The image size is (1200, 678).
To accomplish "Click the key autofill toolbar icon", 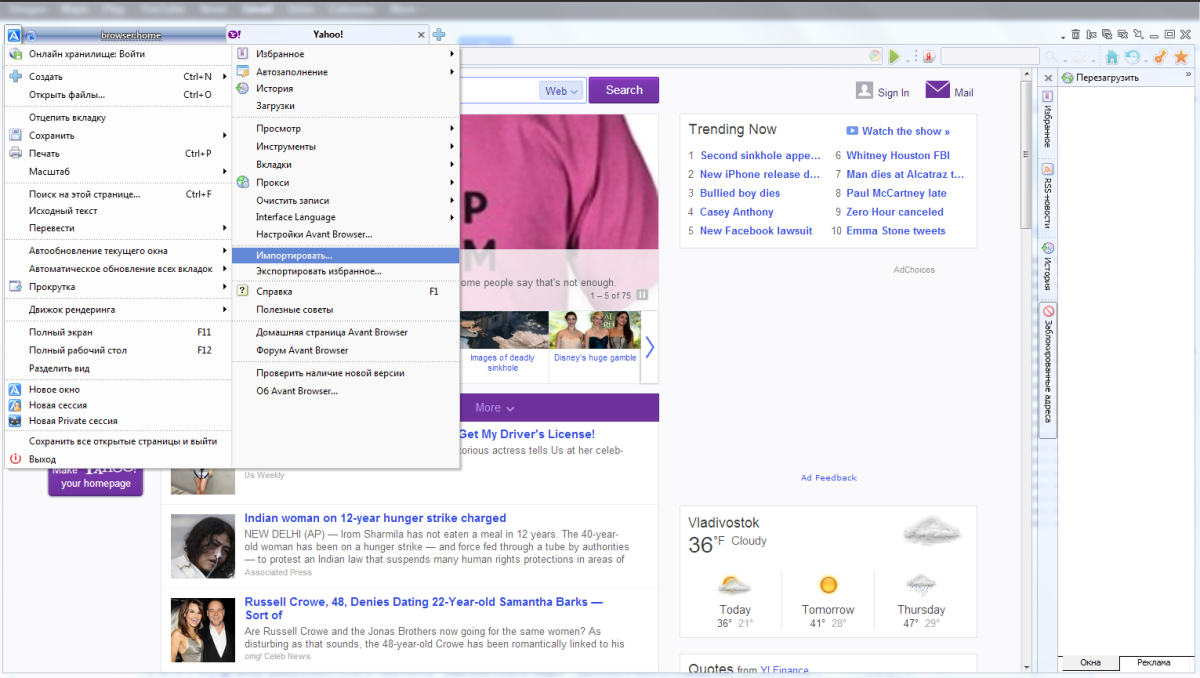I will 1160,57.
